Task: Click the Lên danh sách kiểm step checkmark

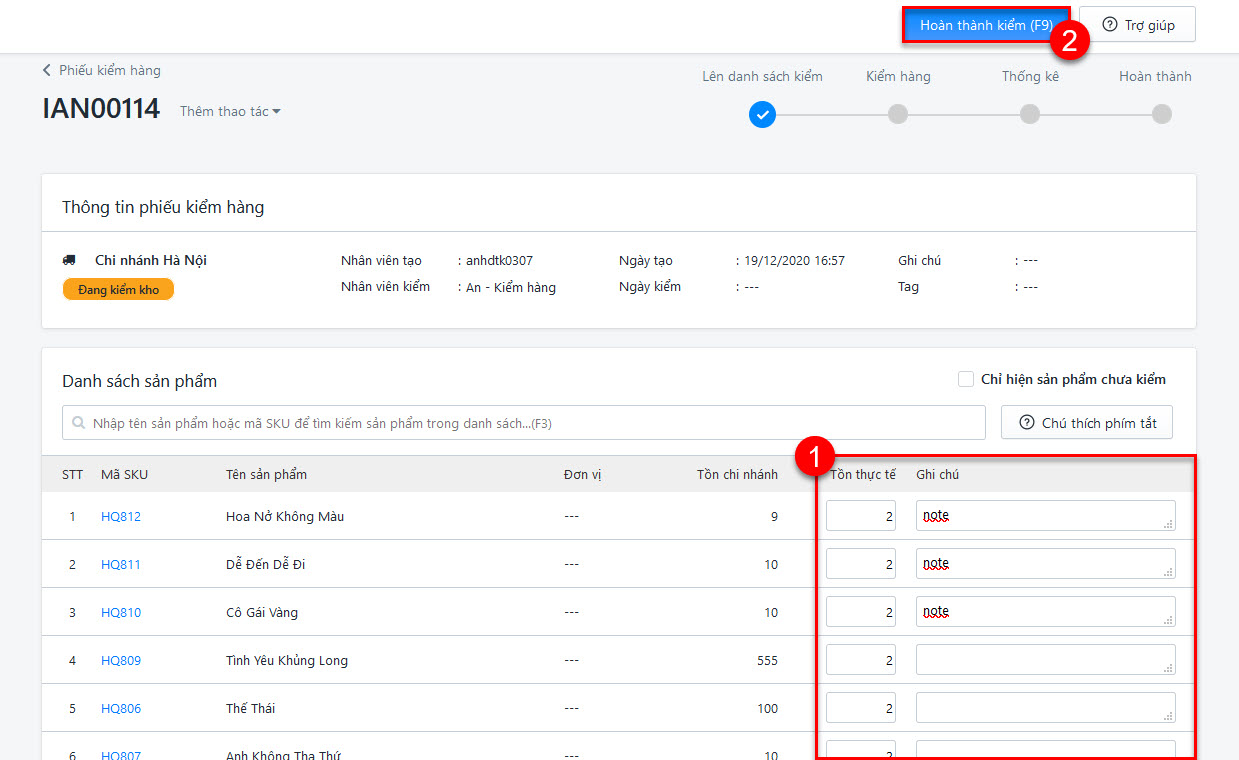Action: tap(762, 115)
